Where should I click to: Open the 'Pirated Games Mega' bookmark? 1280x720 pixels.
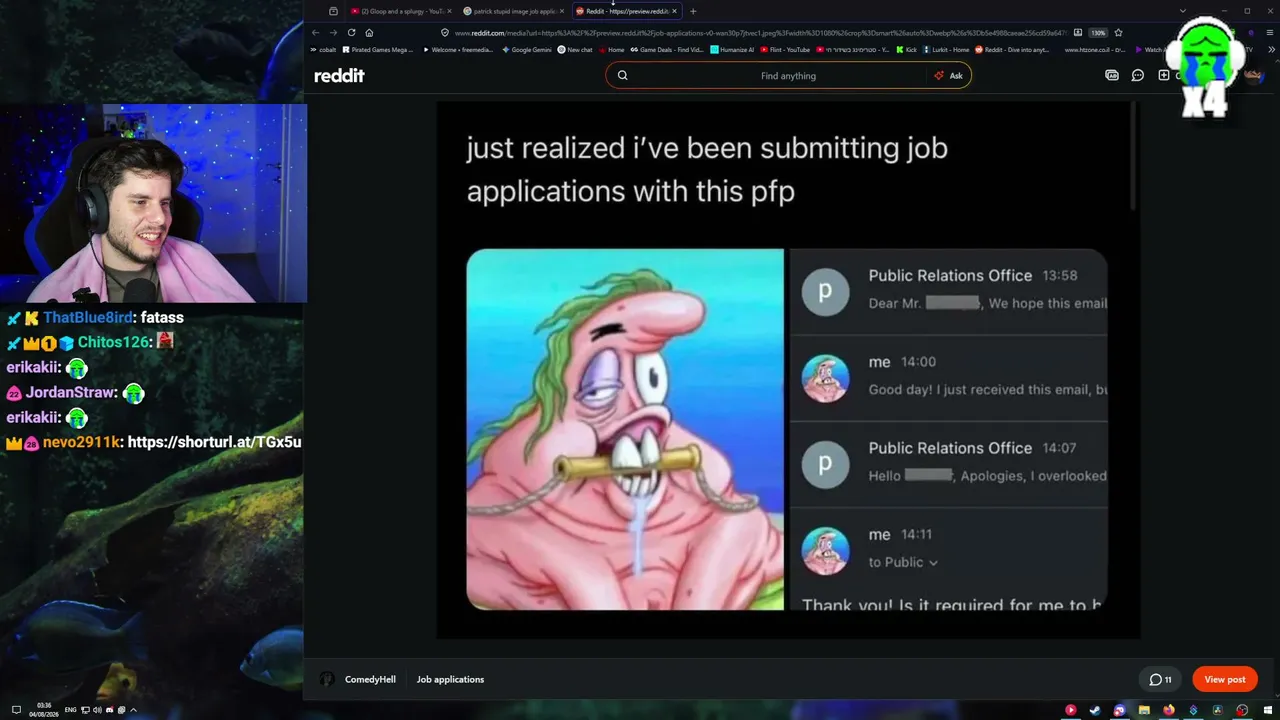coord(377,50)
